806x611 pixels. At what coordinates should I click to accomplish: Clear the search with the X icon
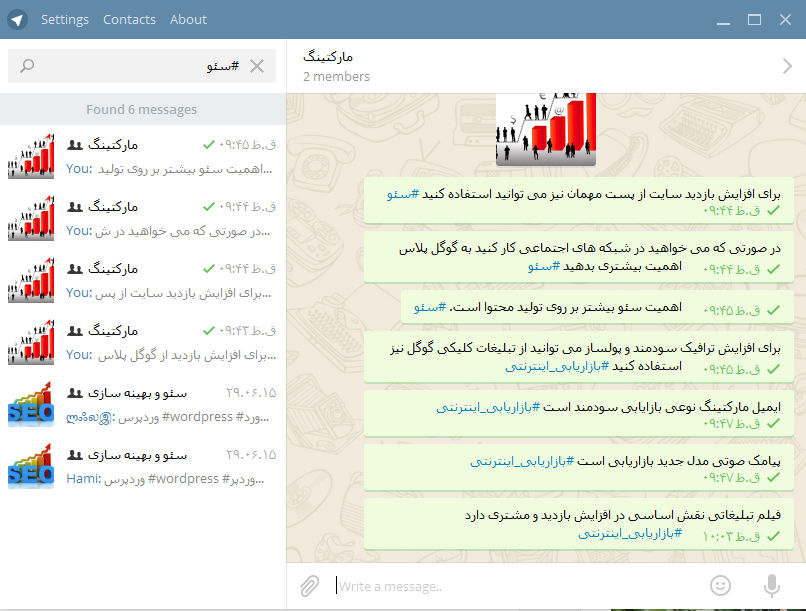point(257,66)
